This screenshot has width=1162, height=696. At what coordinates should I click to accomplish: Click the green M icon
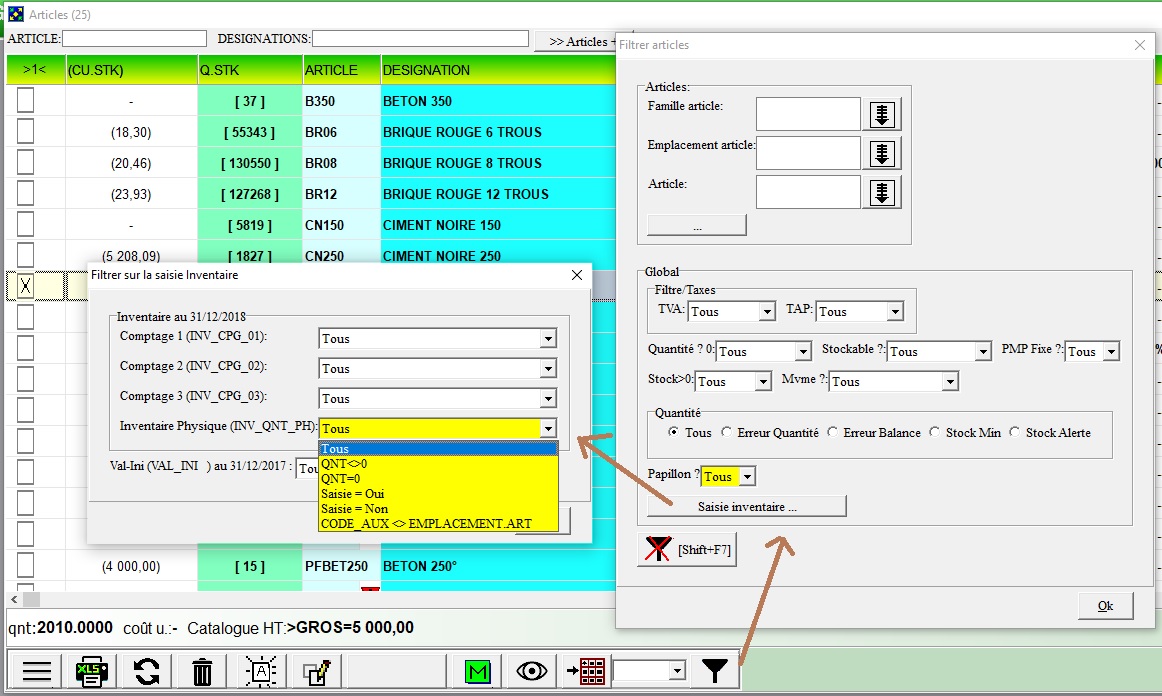[x=477, y=672]
